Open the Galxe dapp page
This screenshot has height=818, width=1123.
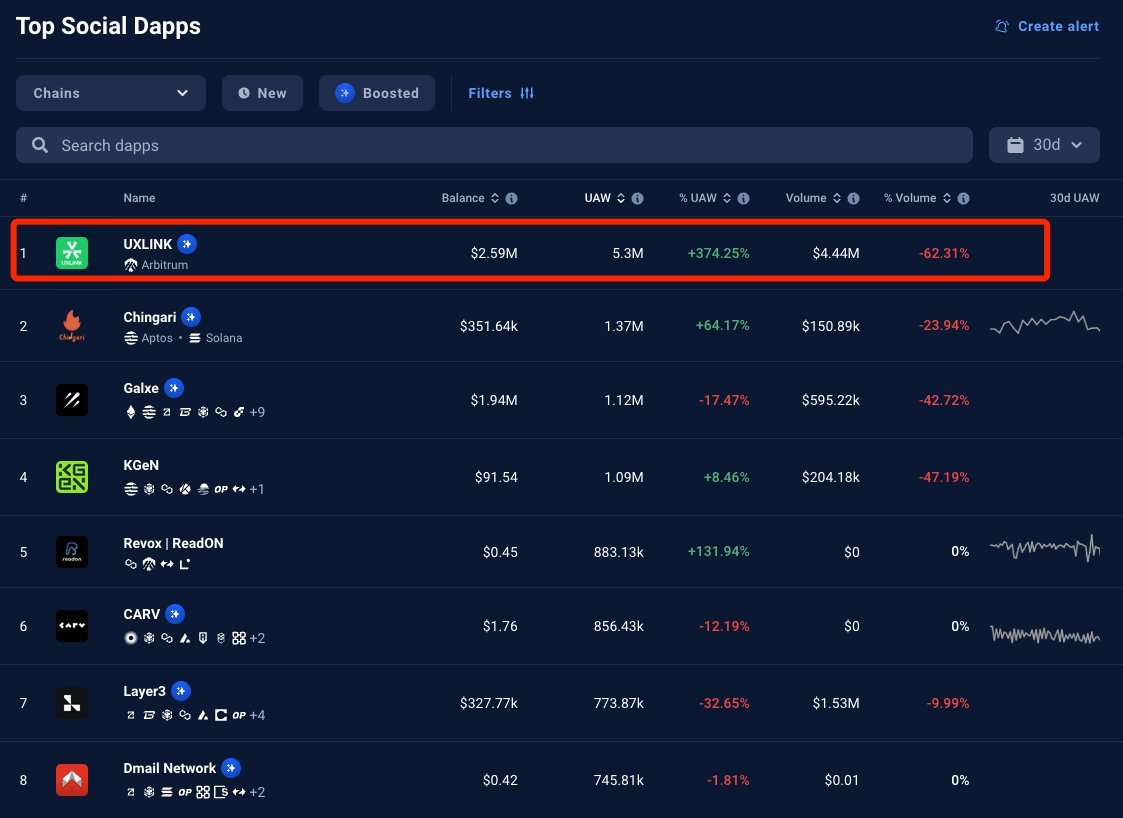point(141,388)
